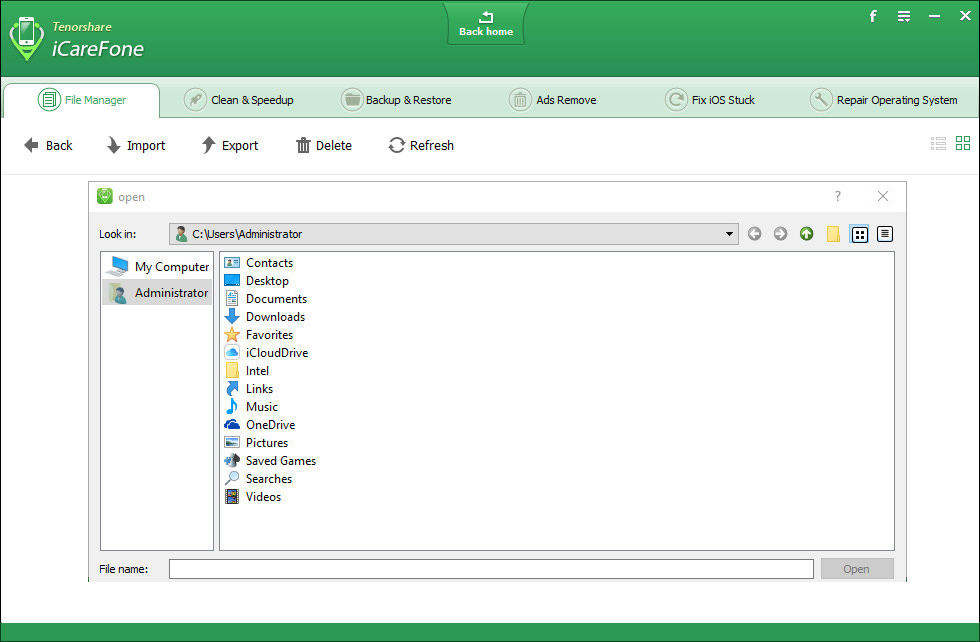Click the Downloads arrow icon
The image size is (980, 642).
point(232,317)
